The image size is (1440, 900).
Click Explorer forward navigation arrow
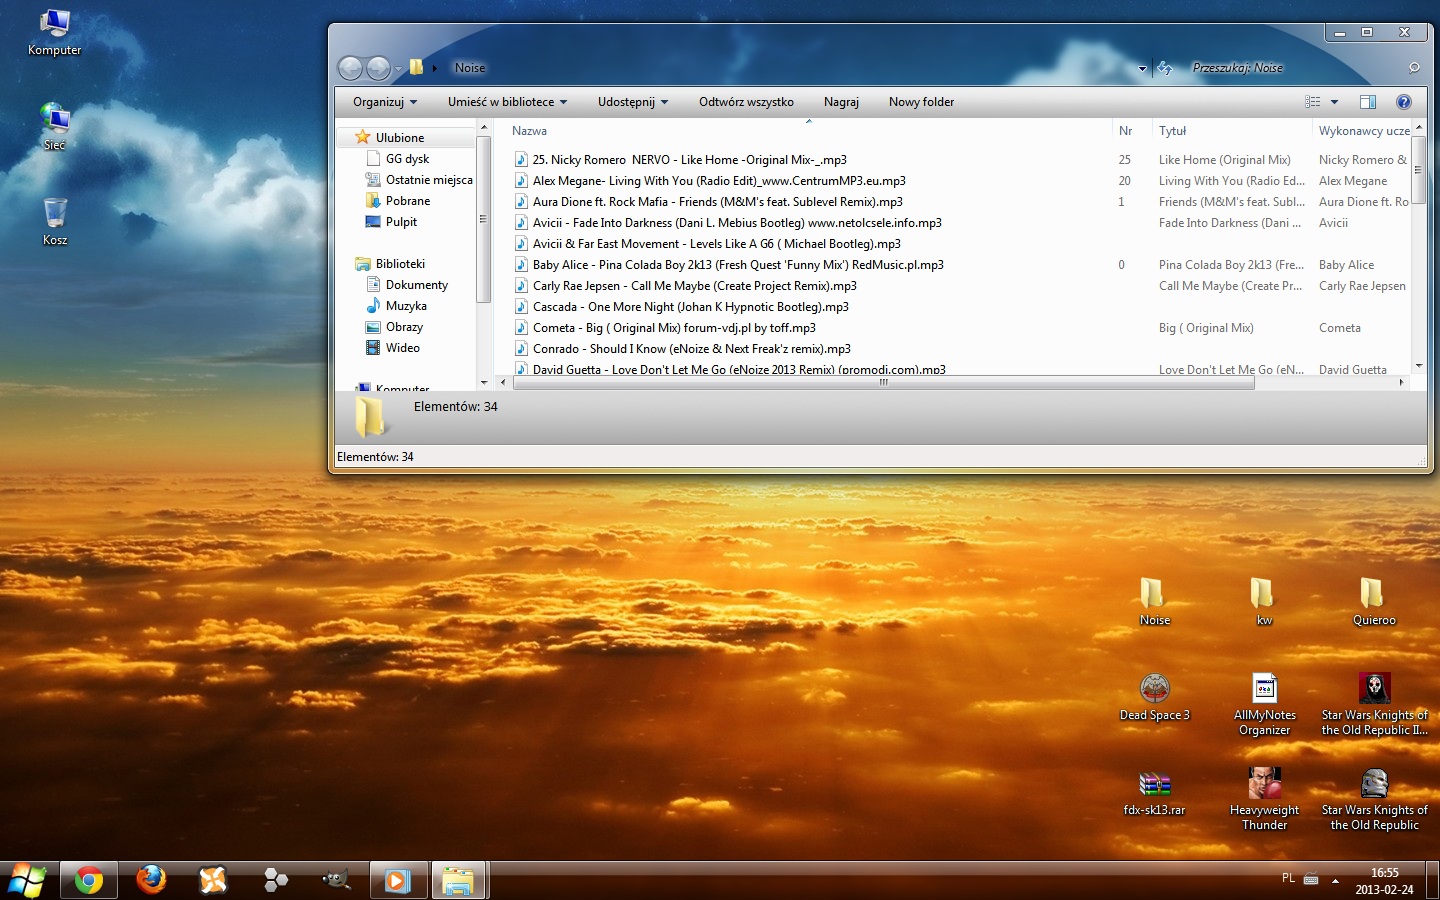click(378, 68)
